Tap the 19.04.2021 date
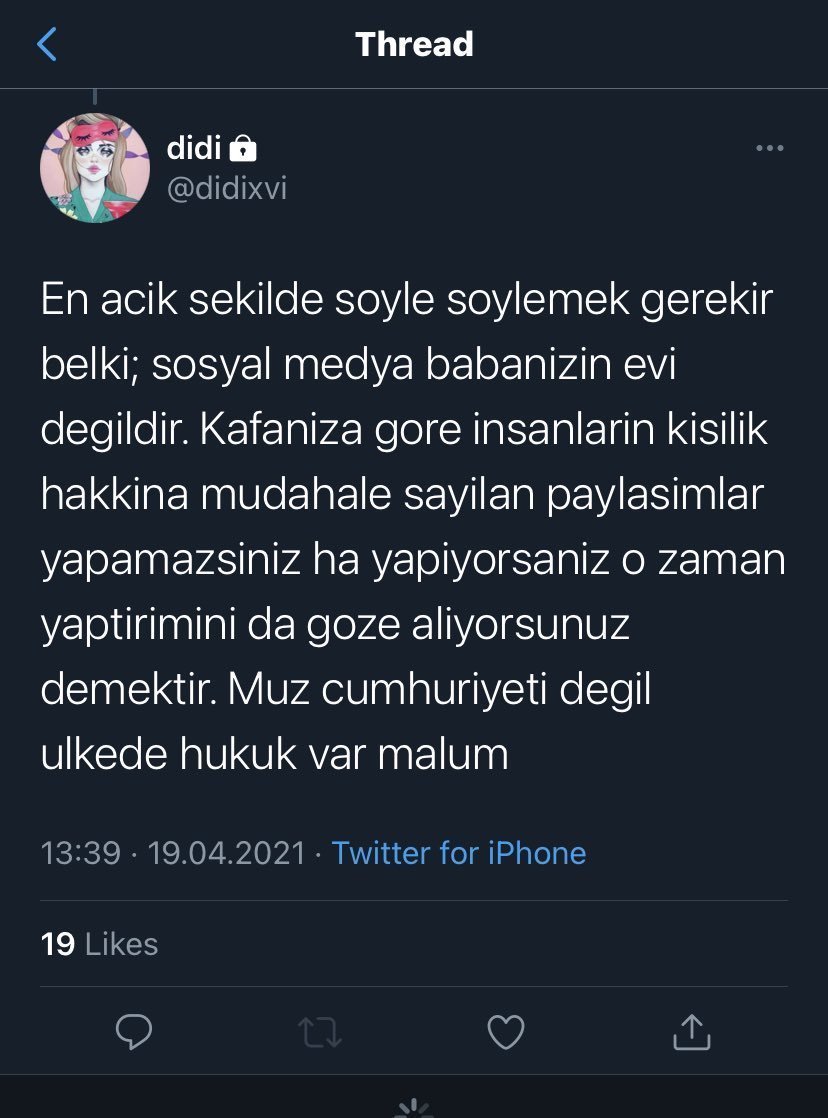The width and height of the screenshot is (828, 1118). click(x=226, y=853)
